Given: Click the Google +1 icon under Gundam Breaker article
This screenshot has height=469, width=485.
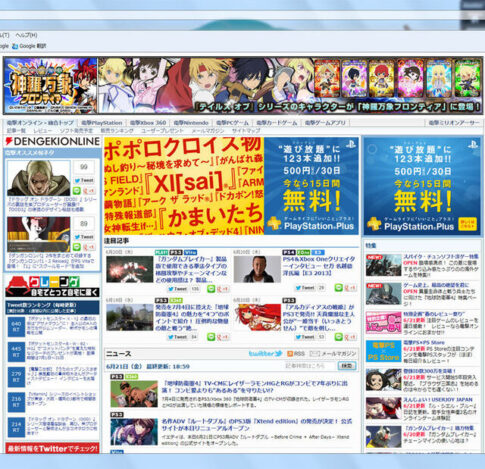Looking at the screenshot, I should (223, 289).
